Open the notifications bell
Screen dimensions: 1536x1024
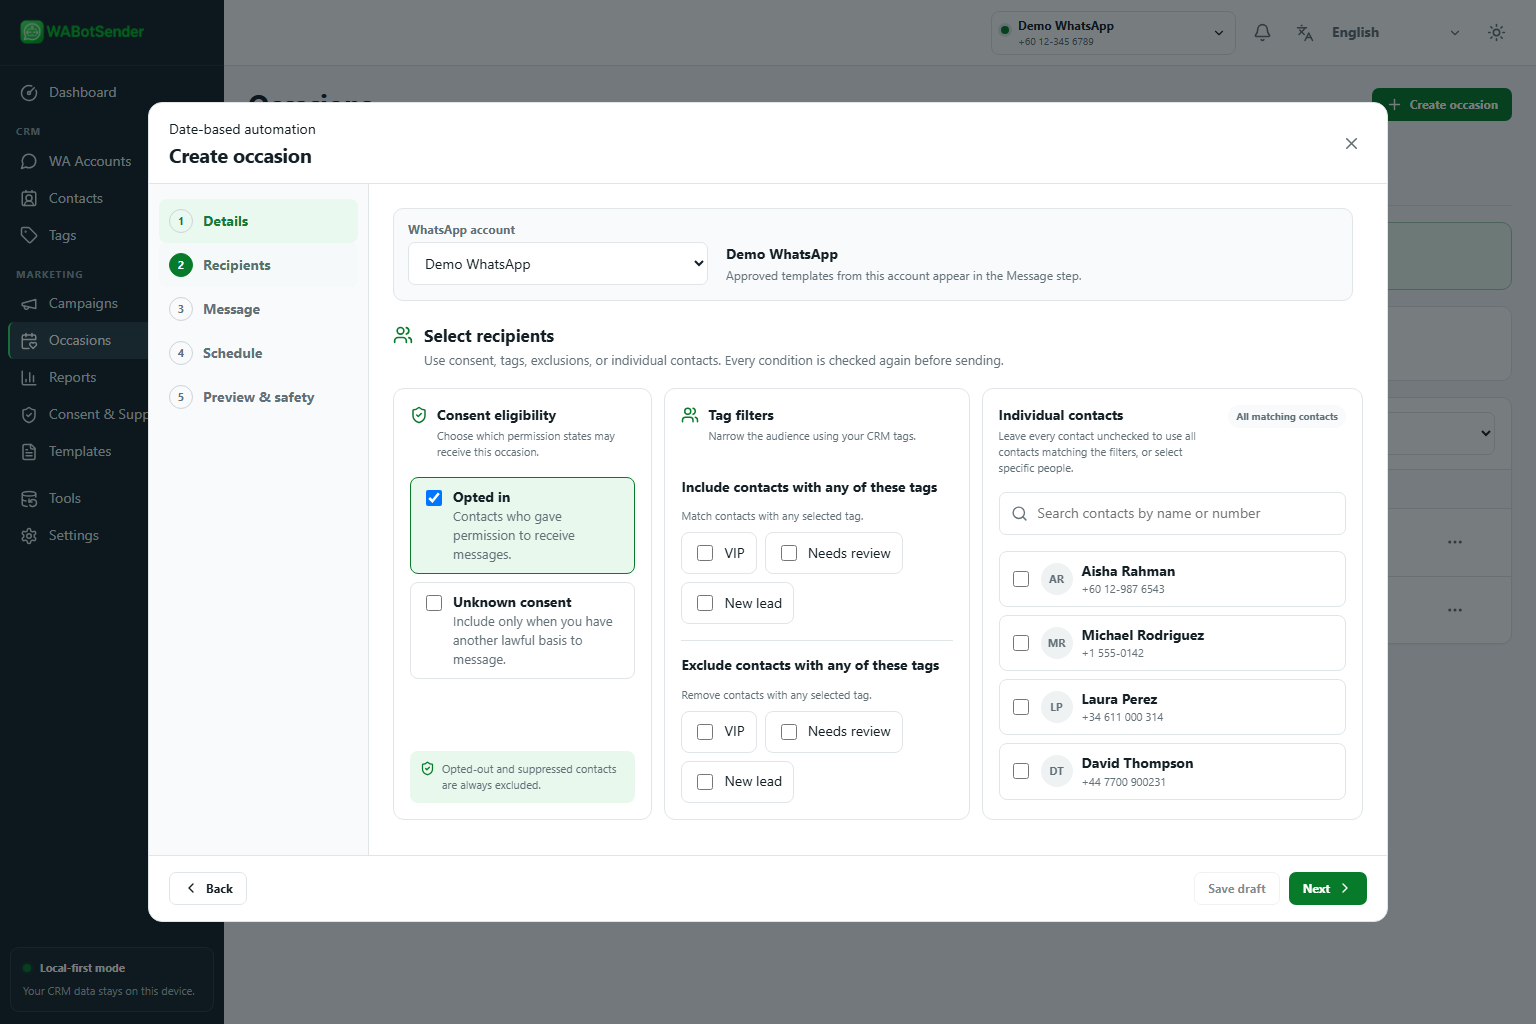pos(1262,33)
